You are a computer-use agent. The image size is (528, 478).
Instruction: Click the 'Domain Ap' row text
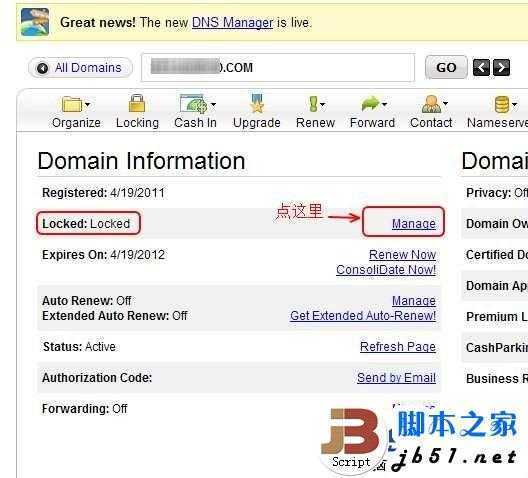(497, 286)
